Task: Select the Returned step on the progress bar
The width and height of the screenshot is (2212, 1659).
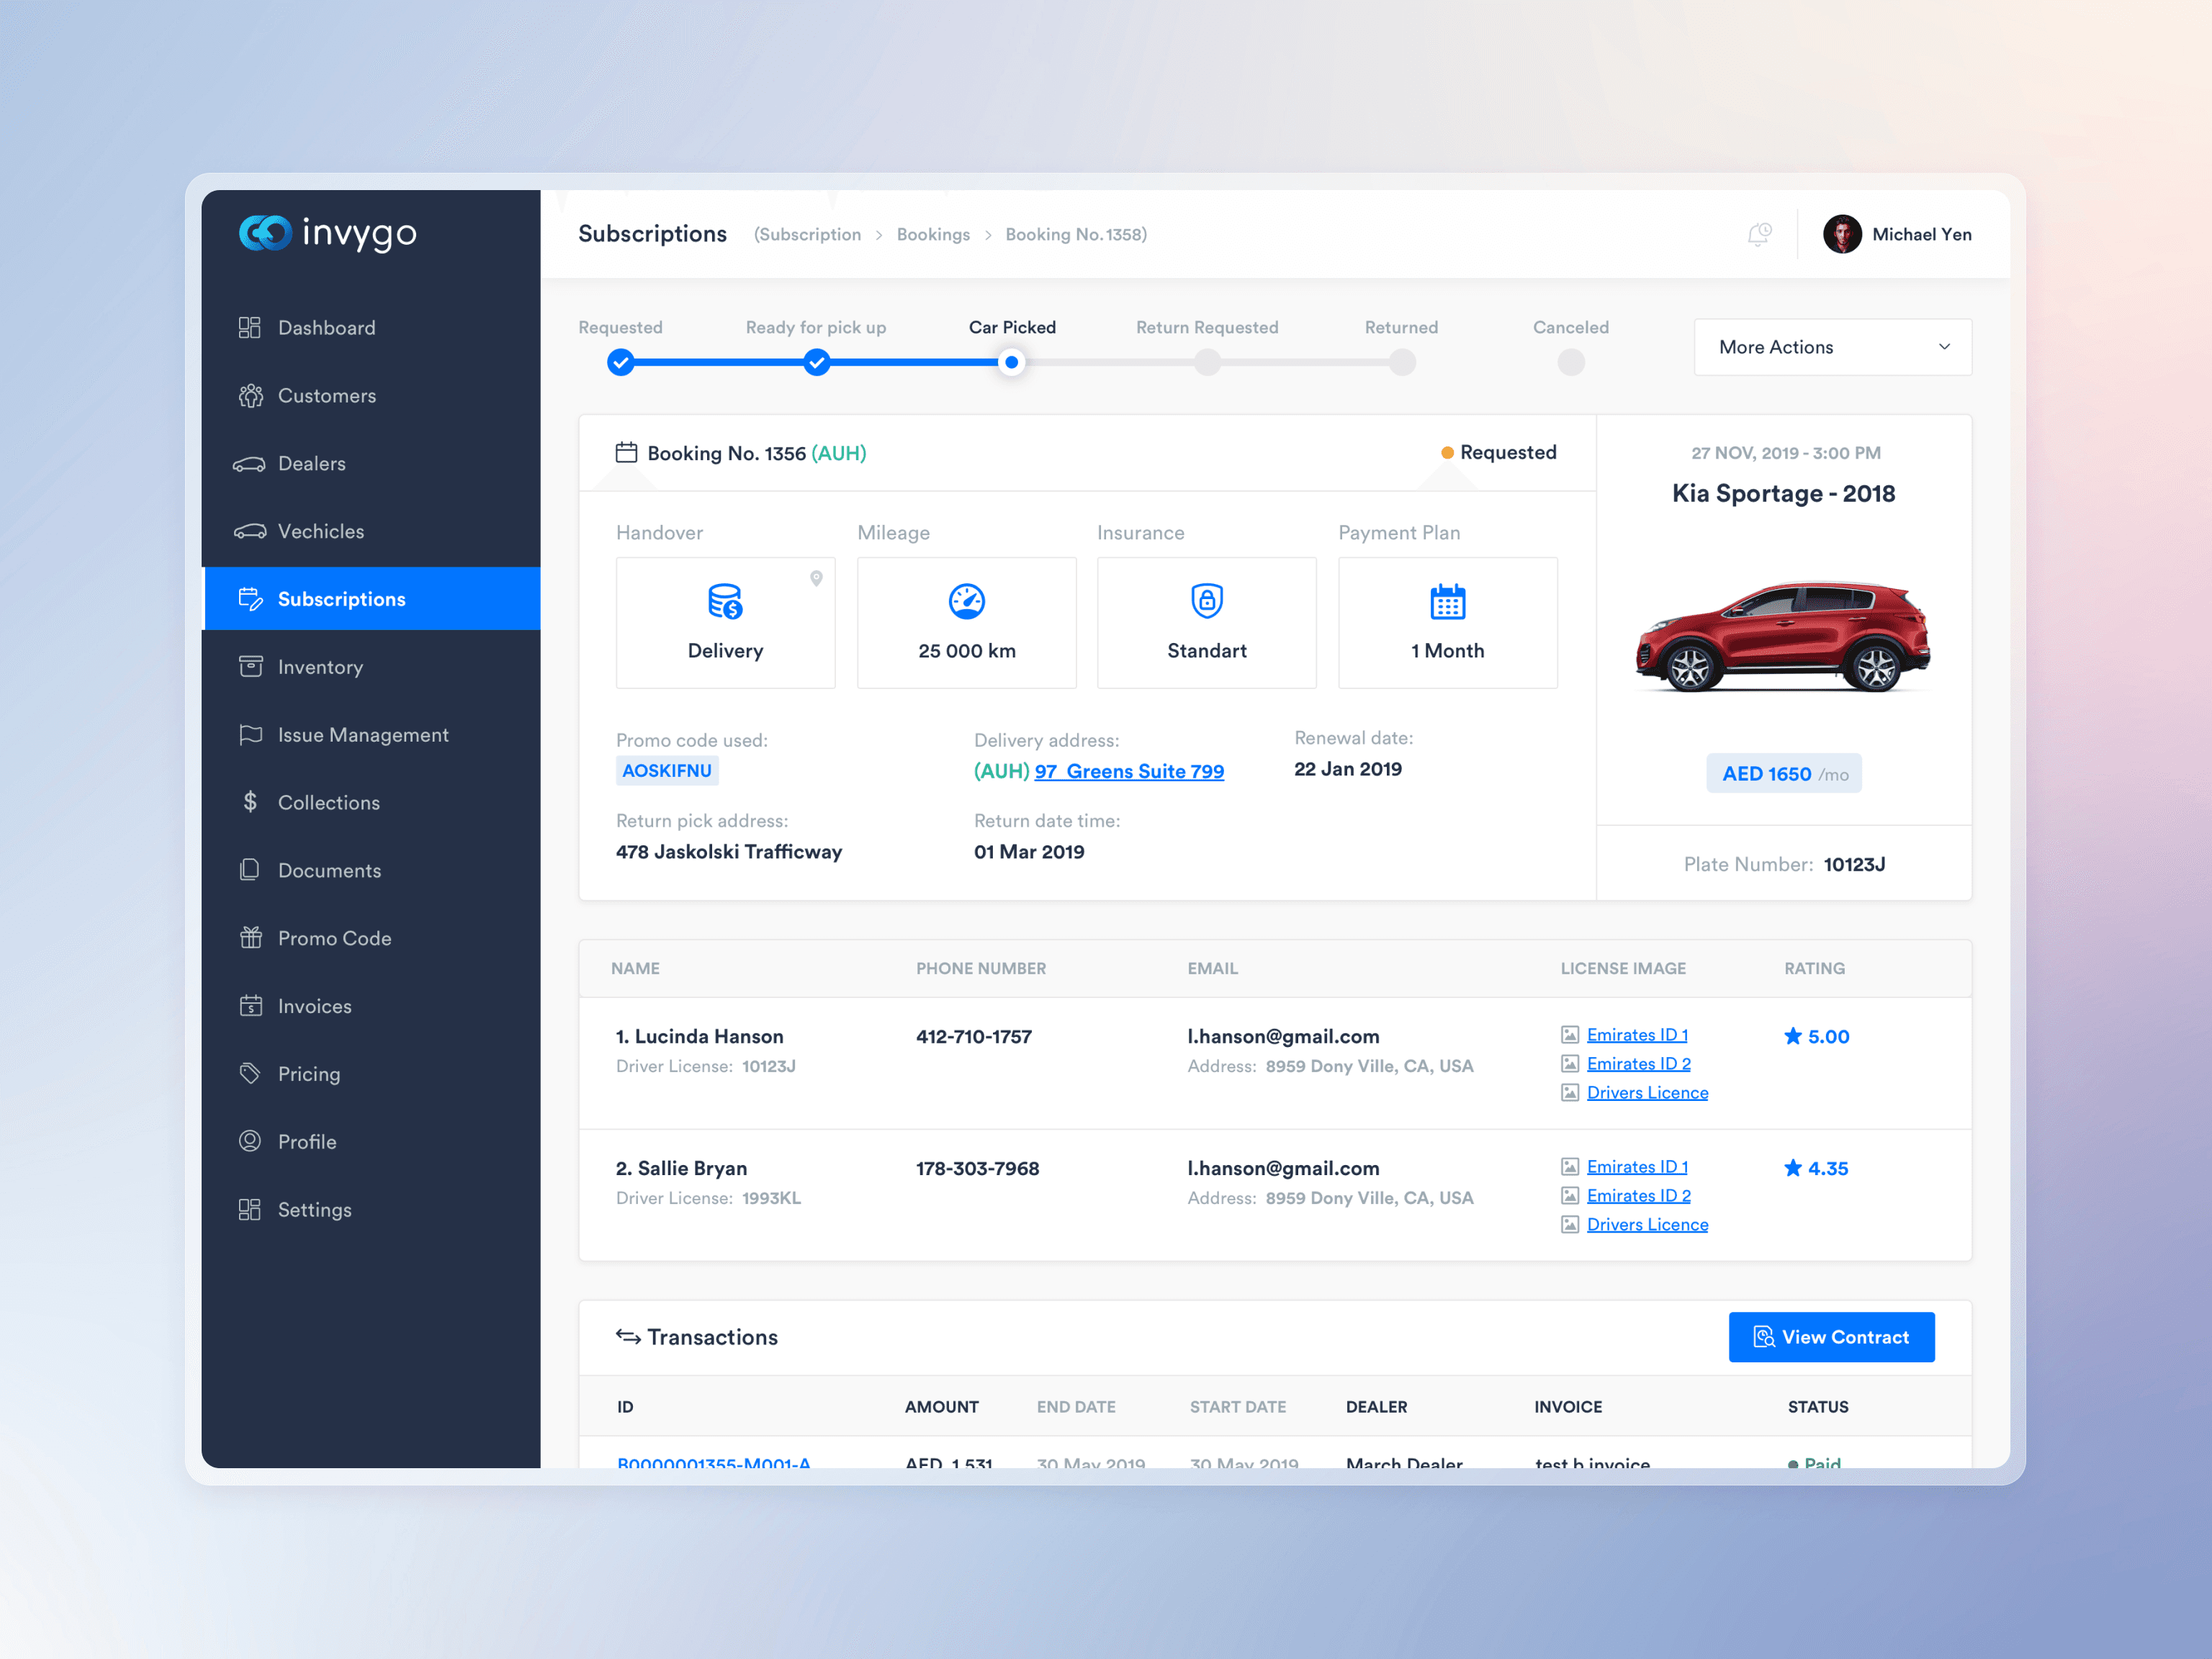Action: (1402, 362)
